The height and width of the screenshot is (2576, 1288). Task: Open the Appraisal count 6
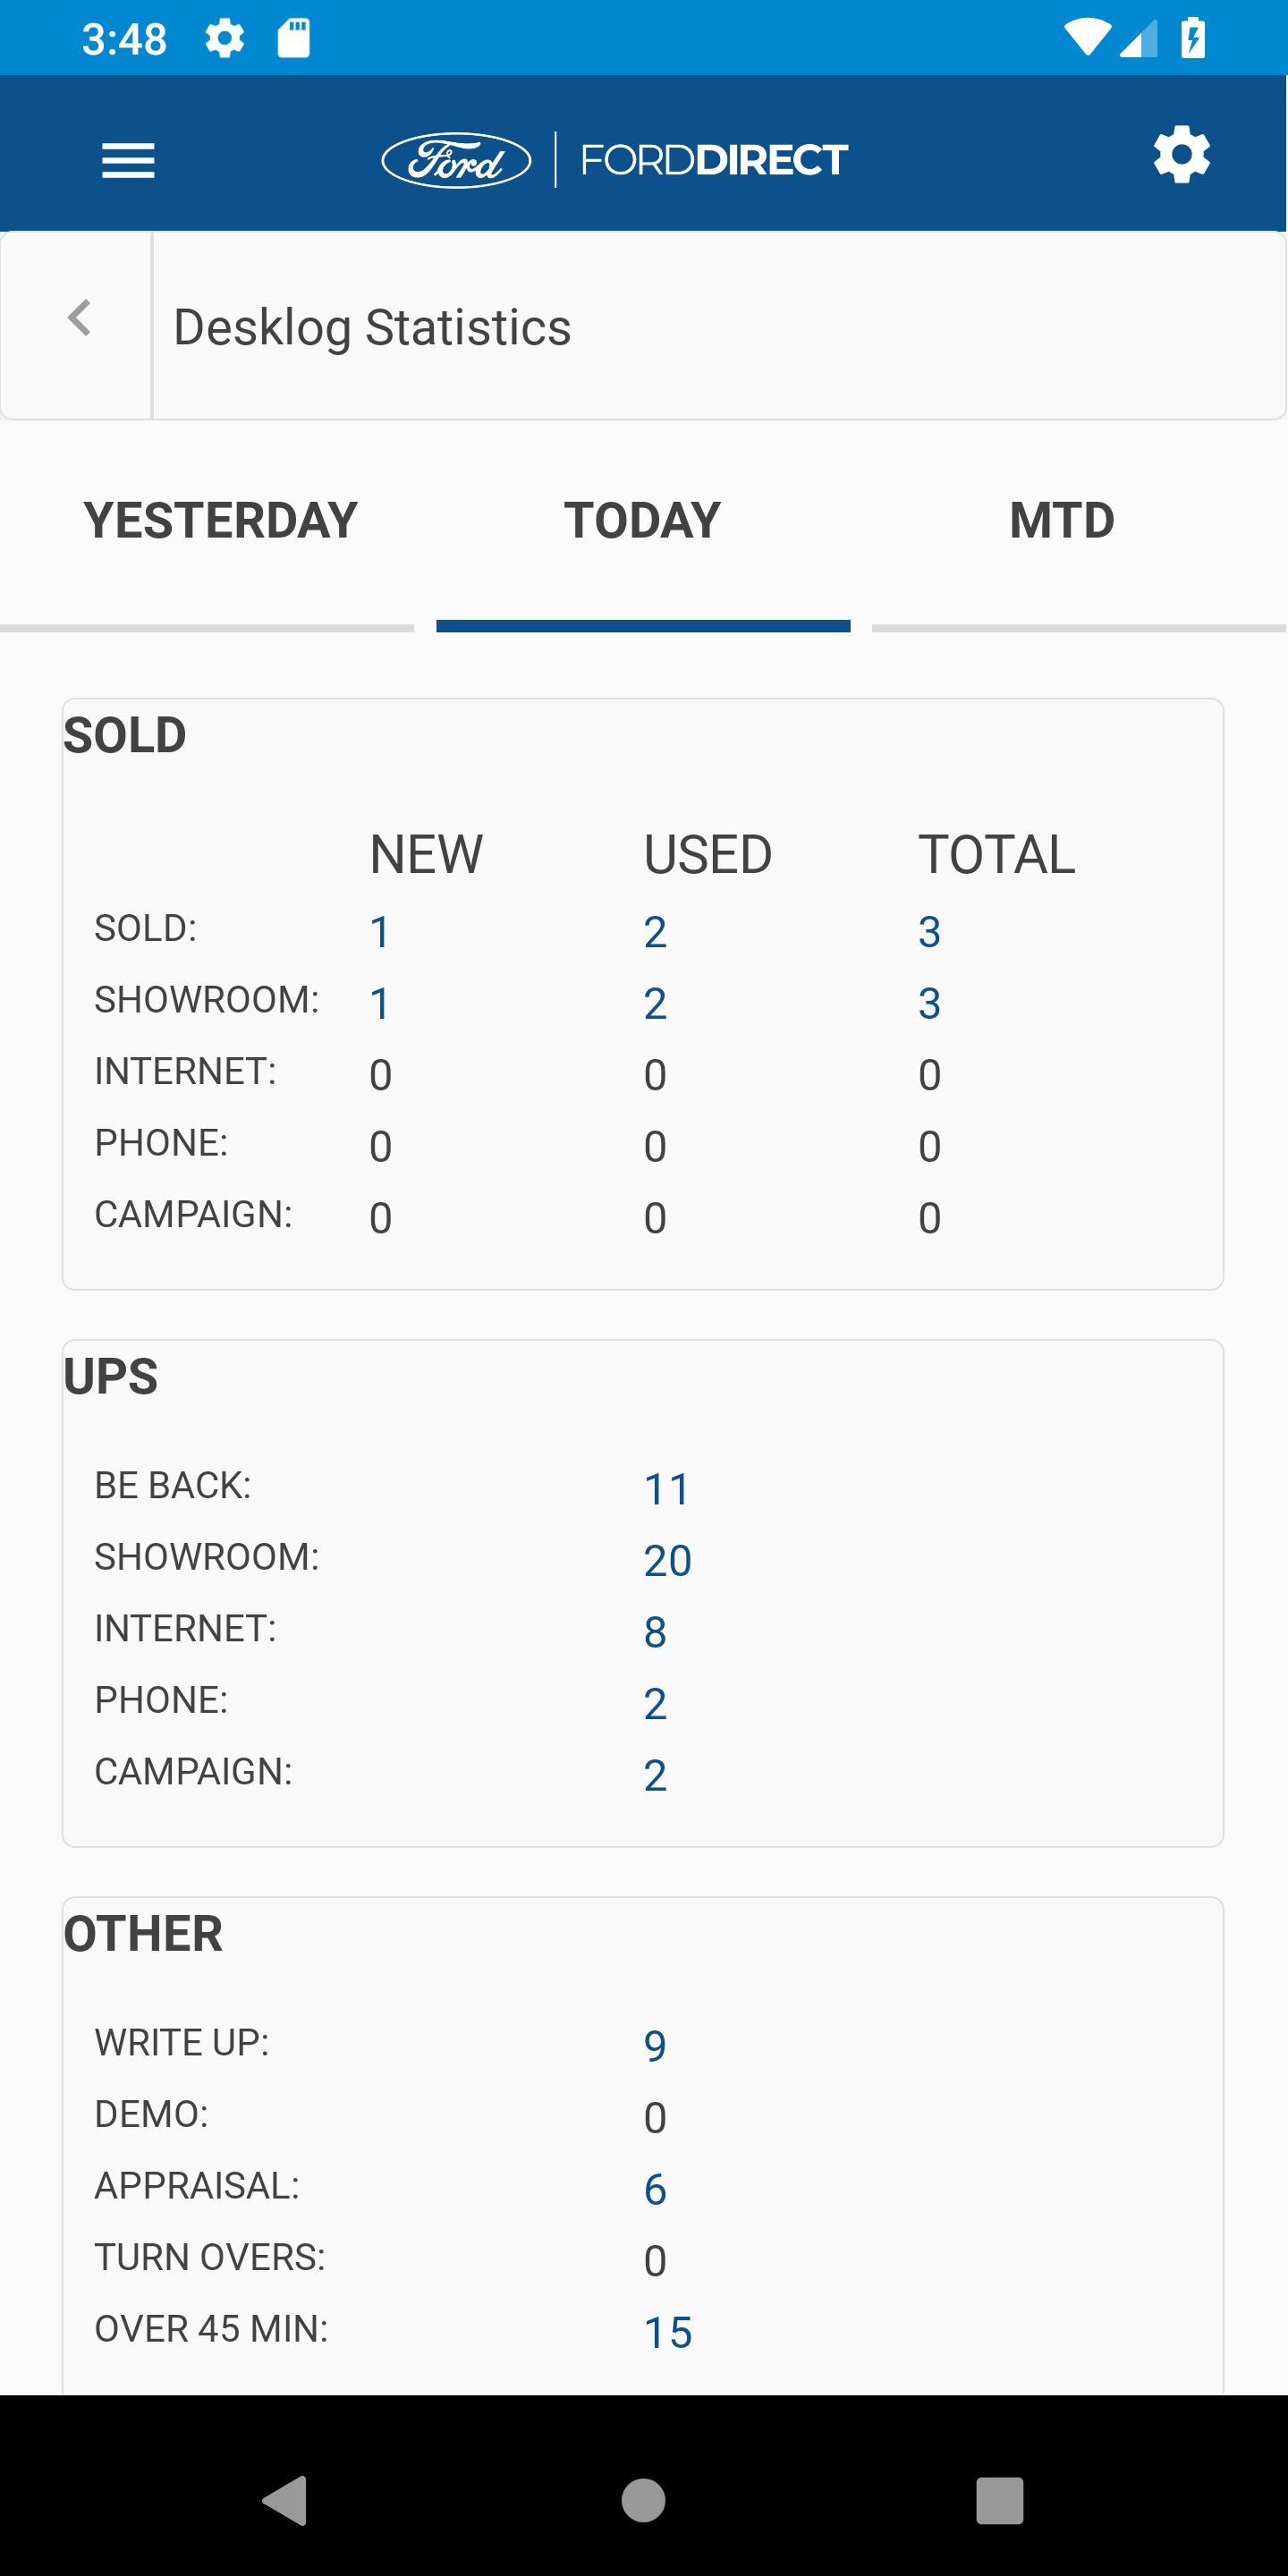click(x=655, y=2189)
